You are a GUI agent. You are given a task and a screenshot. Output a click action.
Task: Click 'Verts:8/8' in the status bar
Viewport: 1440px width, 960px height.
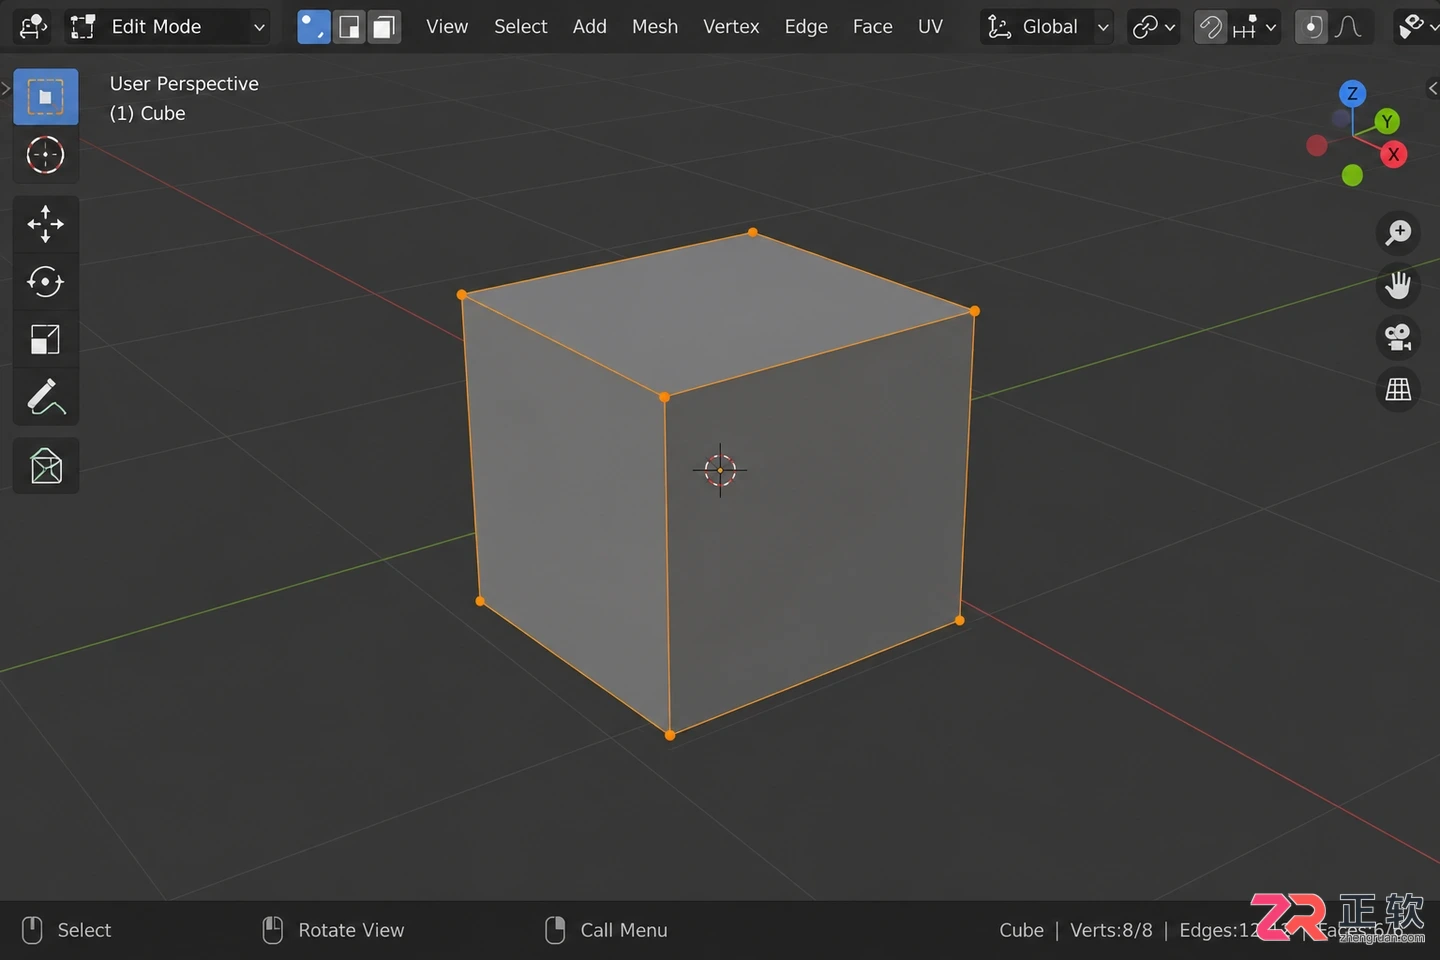point(1111,930)
